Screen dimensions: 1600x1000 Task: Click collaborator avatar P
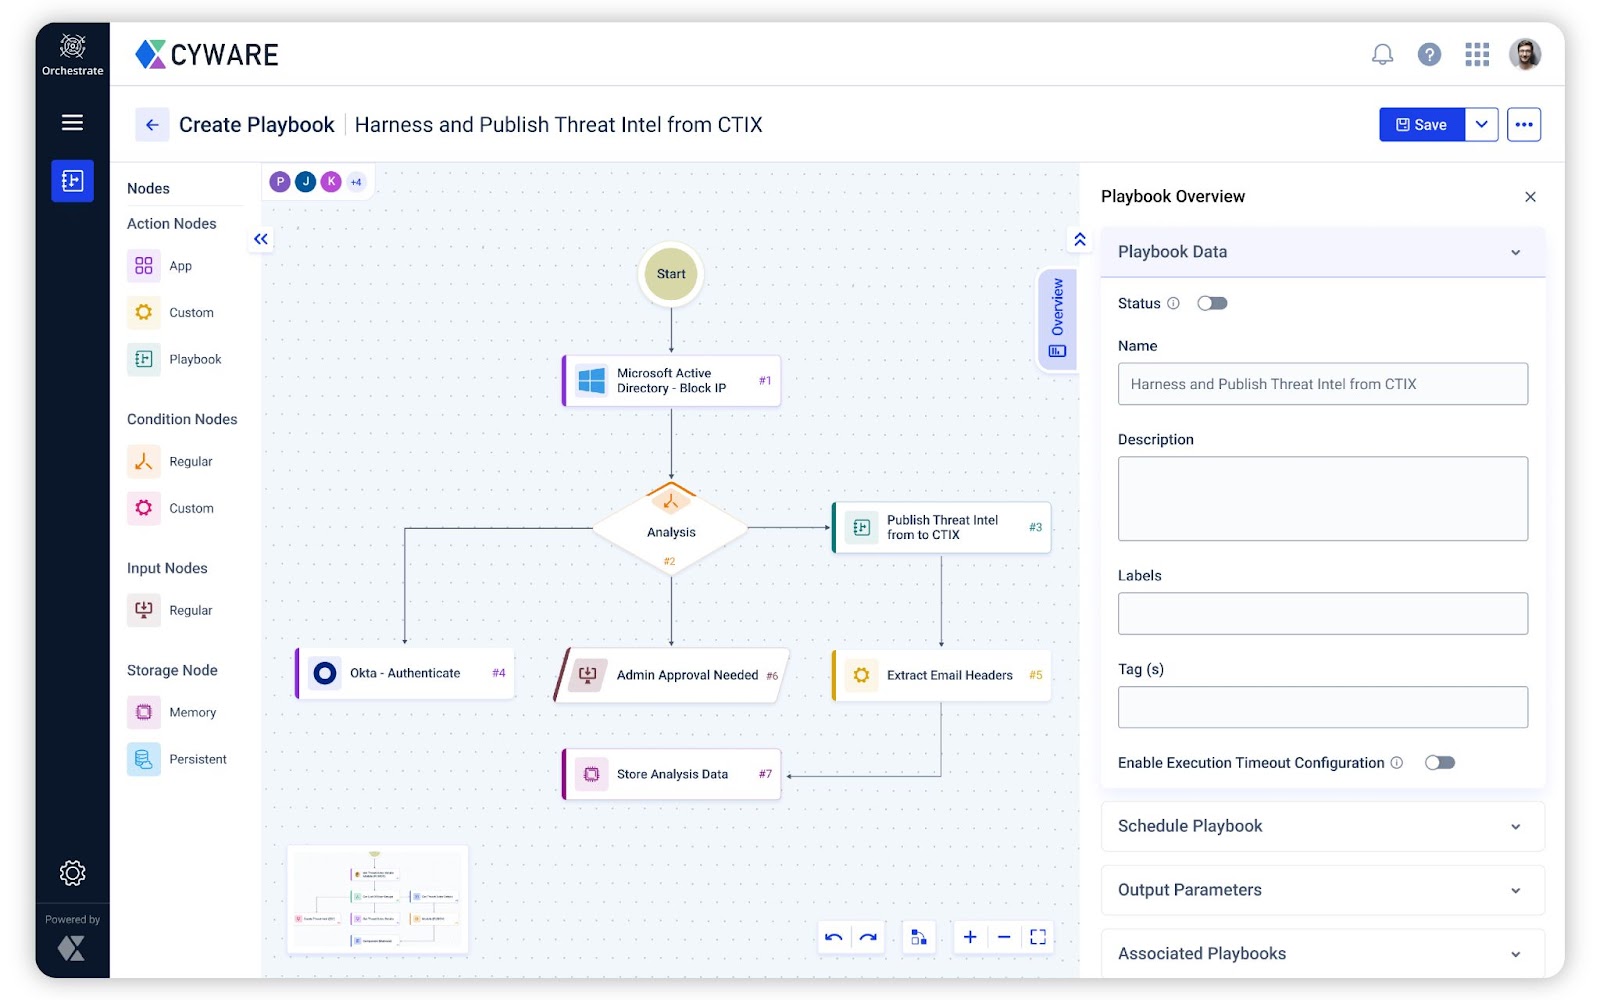280,182
